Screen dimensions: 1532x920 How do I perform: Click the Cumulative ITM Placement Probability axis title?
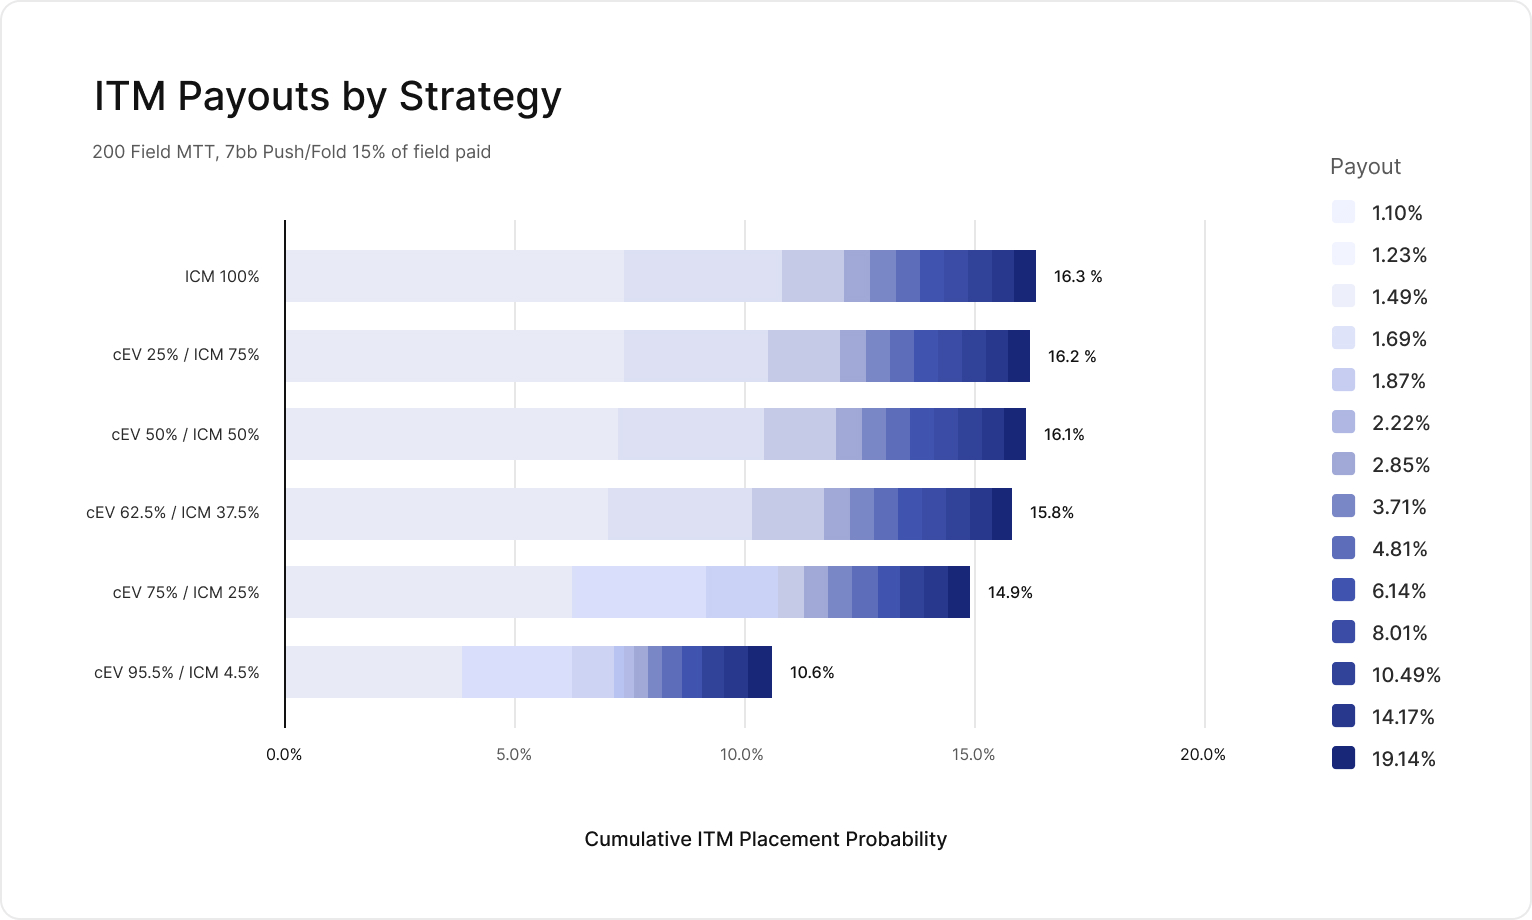pos(766,839)
